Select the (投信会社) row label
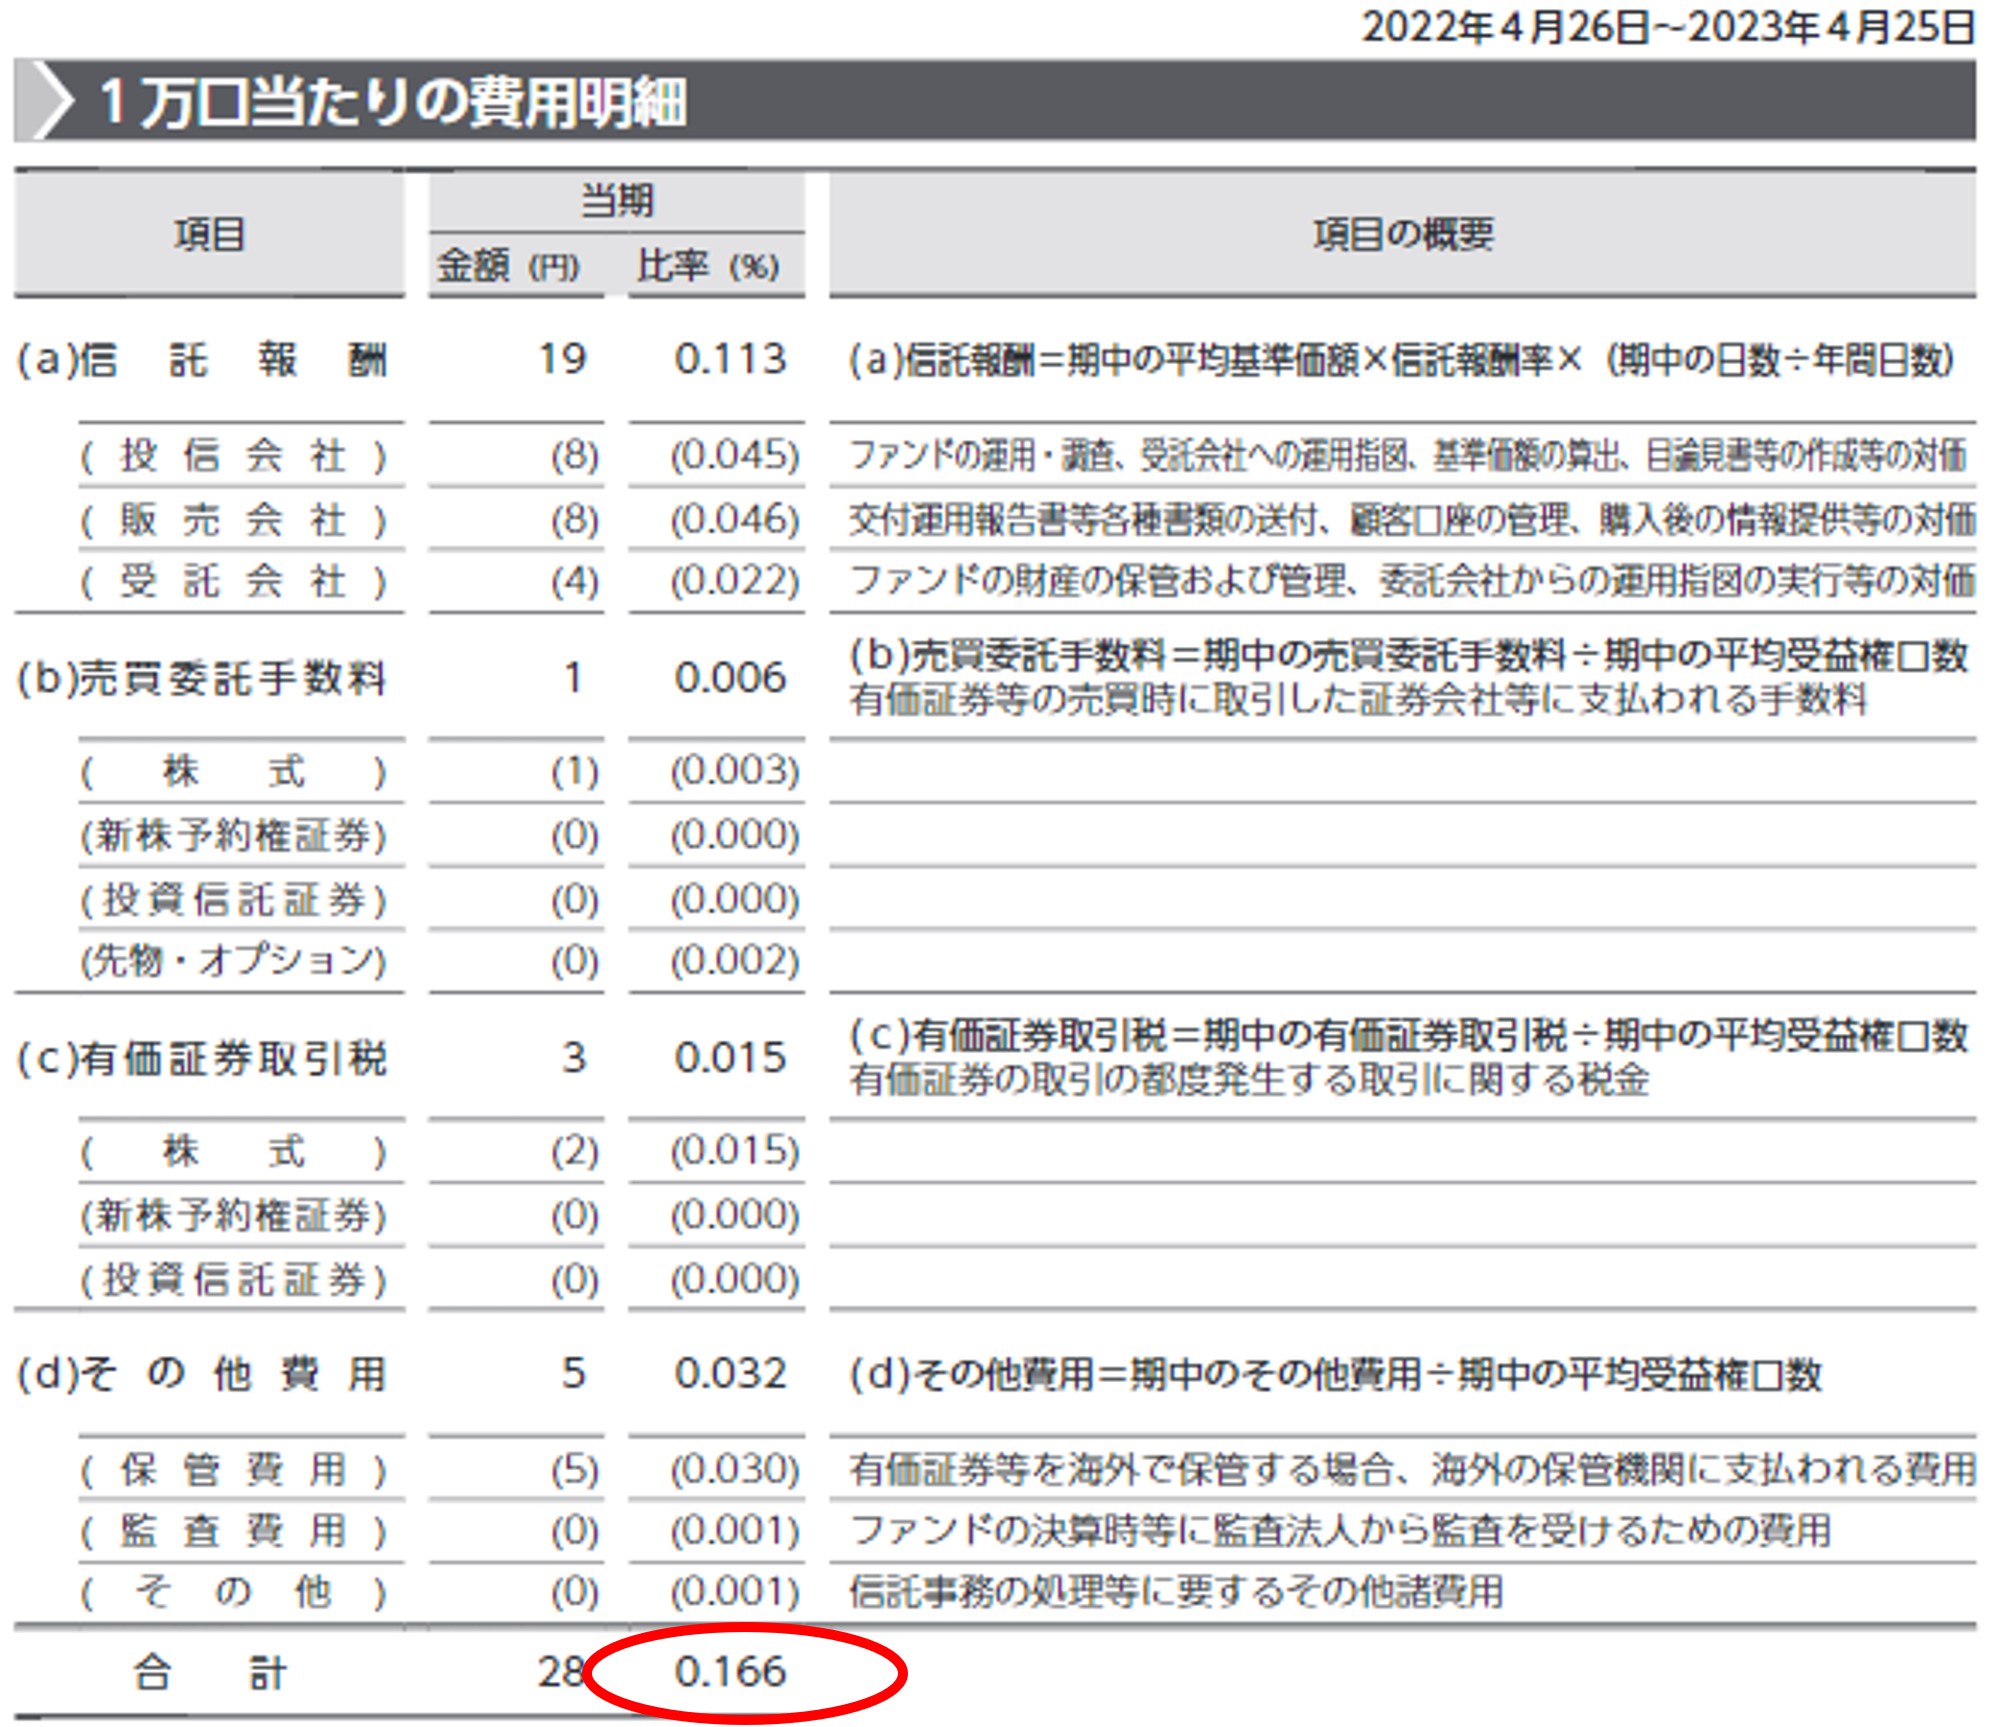This screenshot has width=1990, height=1727. [x=233, y=456]
